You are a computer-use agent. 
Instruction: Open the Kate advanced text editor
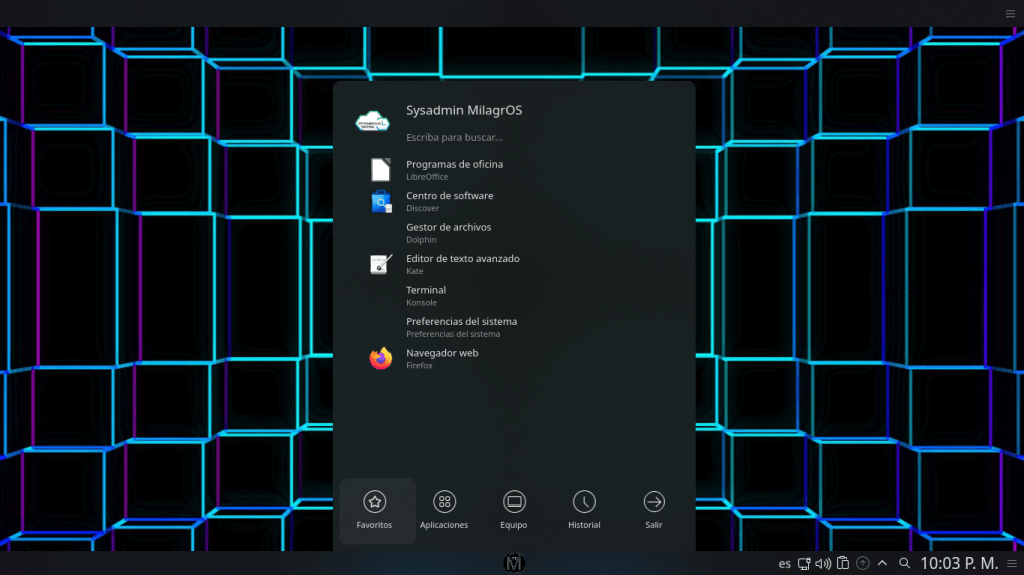(x=462, y=264)
